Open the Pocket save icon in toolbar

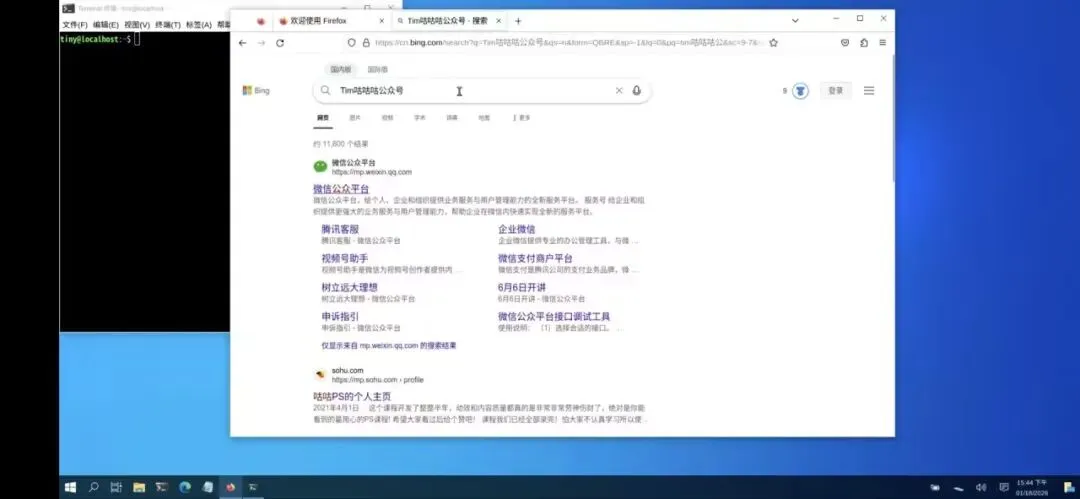(845, 43)
